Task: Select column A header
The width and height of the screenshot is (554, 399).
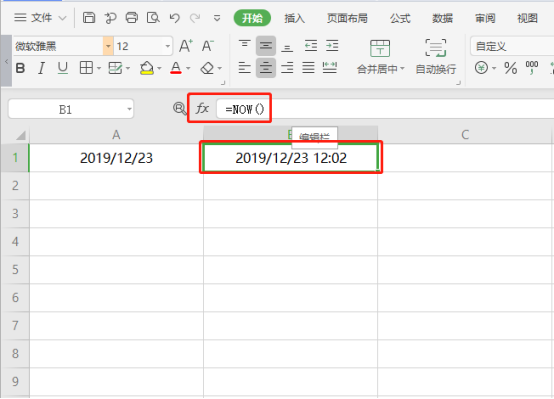Action: 116,135
